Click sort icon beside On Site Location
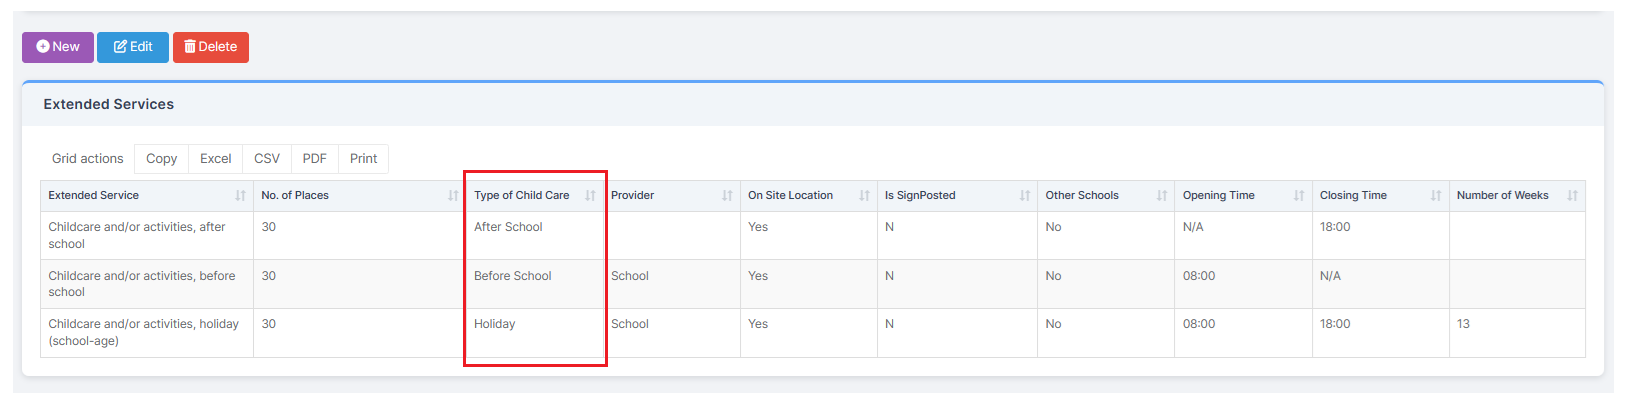 coord(864,196)
